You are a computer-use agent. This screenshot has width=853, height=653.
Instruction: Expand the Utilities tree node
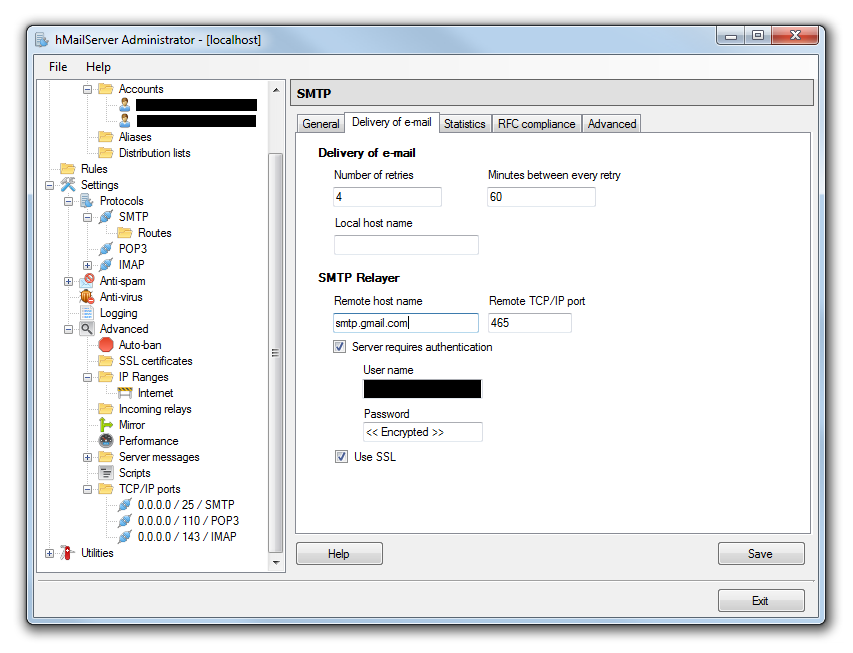coord(50,553)
